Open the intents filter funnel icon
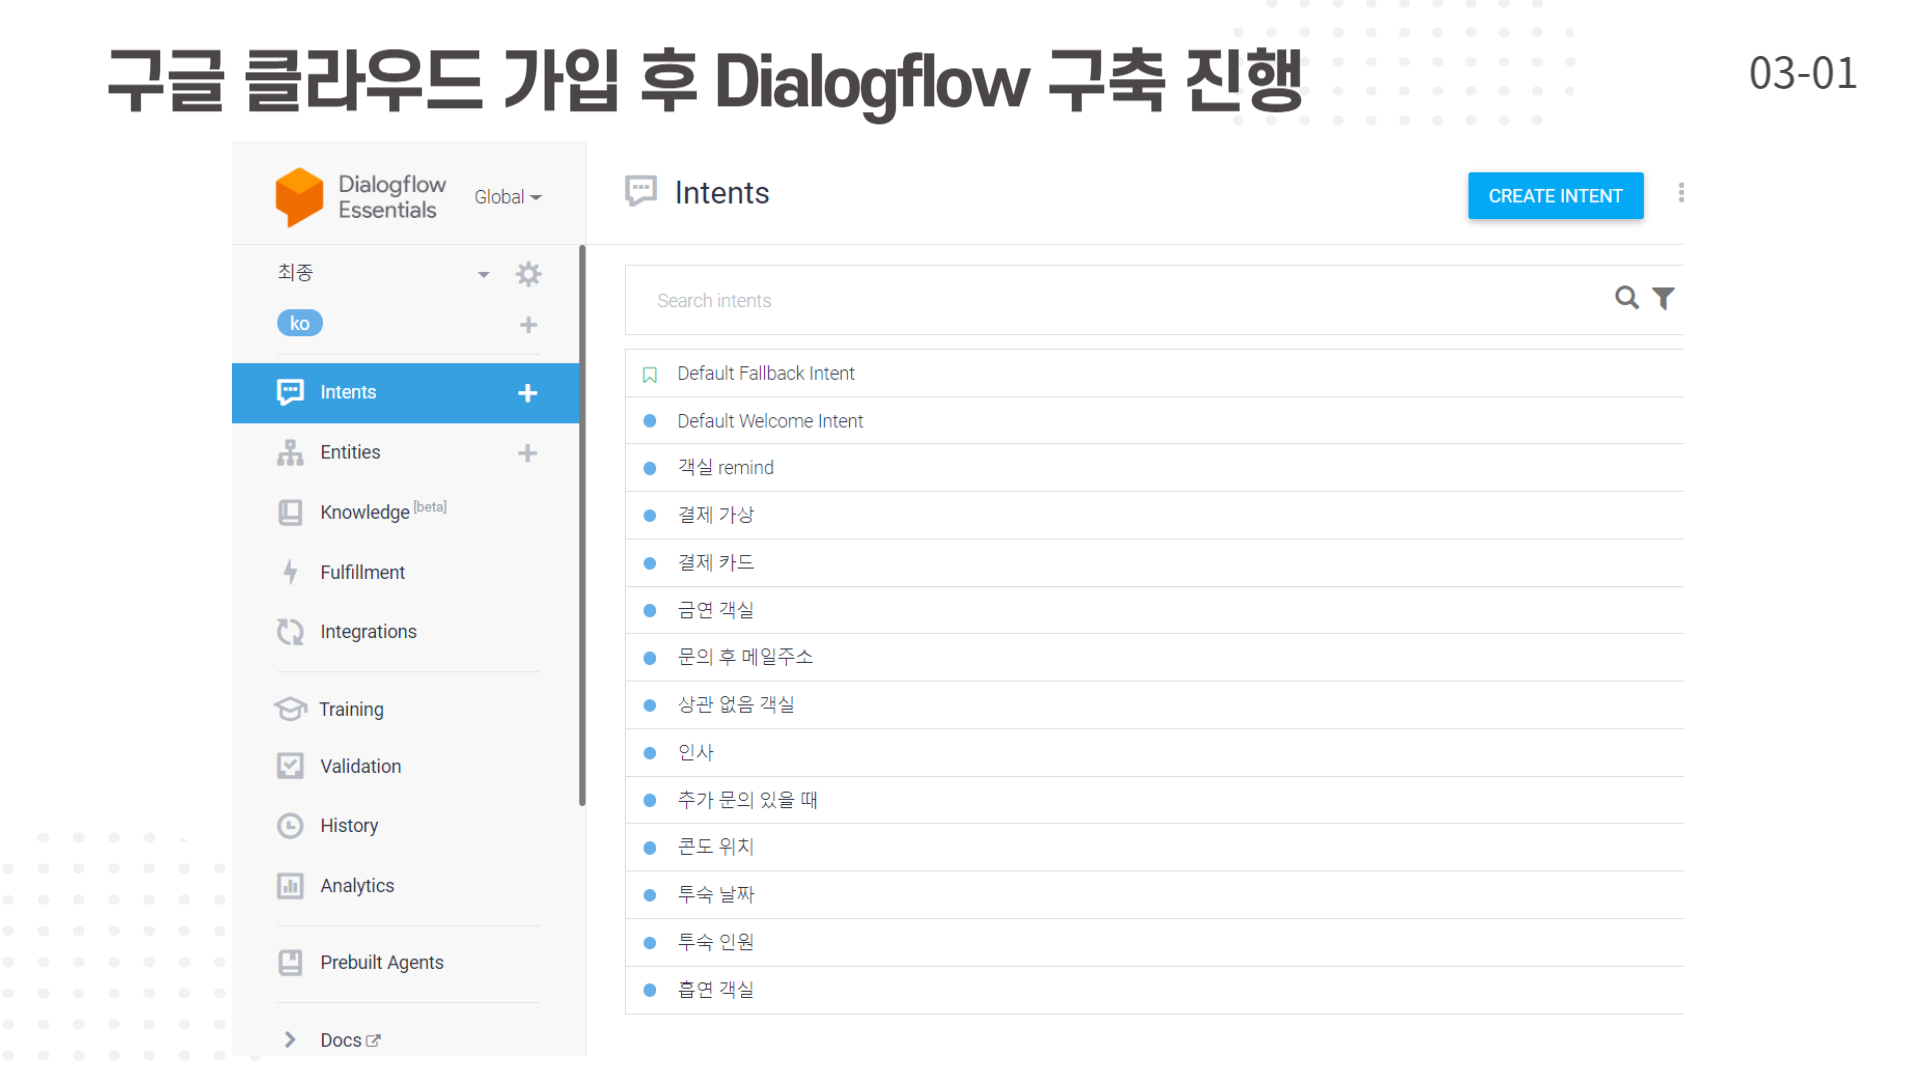 [1663, 298]
